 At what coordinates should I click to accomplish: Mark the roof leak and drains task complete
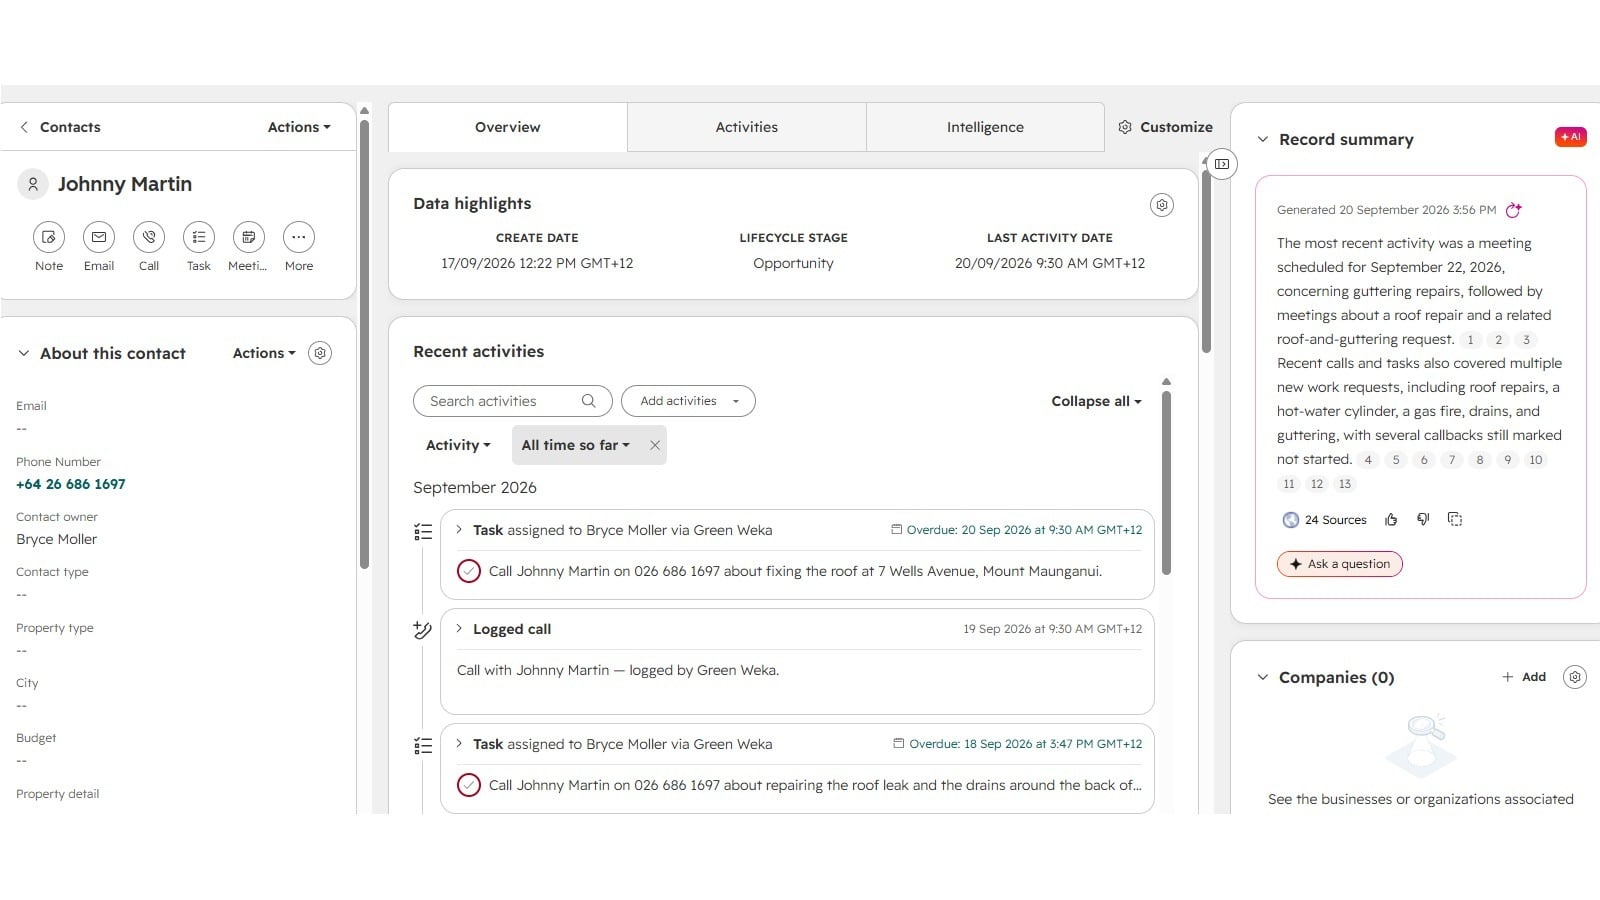469,785
